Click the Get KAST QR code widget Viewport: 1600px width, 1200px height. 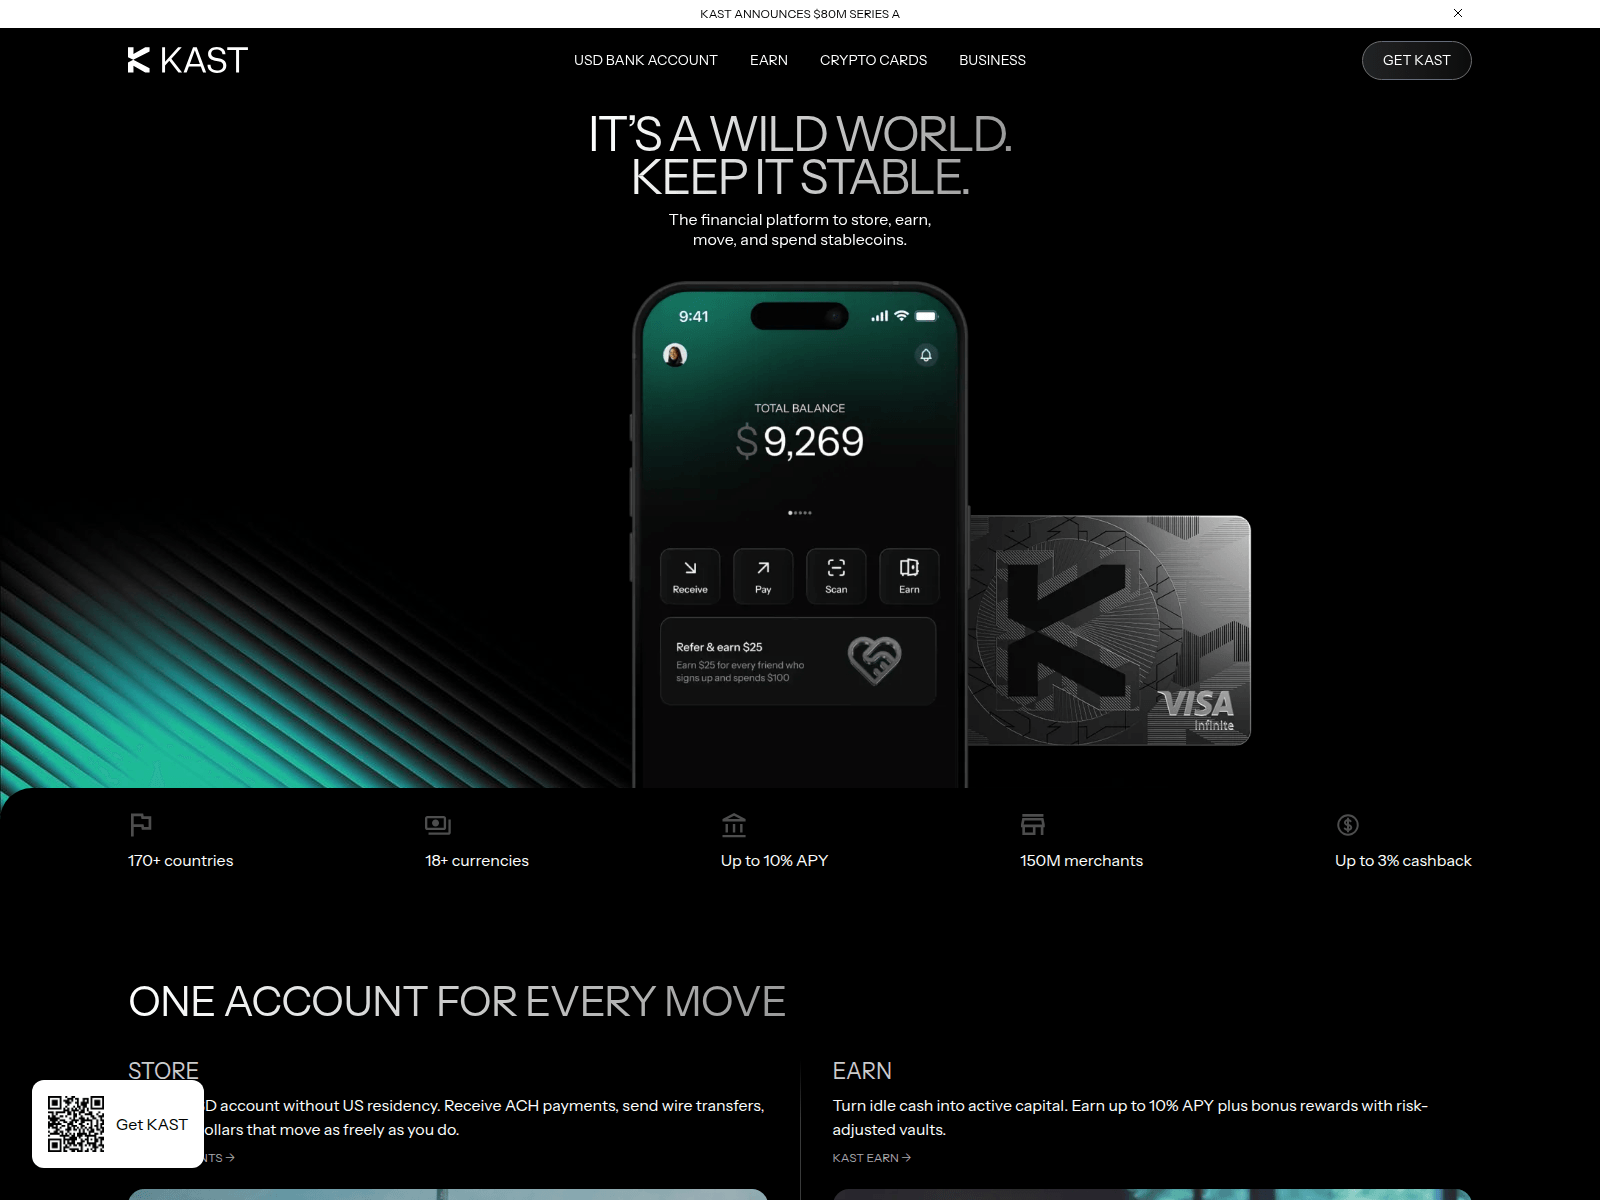pos(118,1124)
